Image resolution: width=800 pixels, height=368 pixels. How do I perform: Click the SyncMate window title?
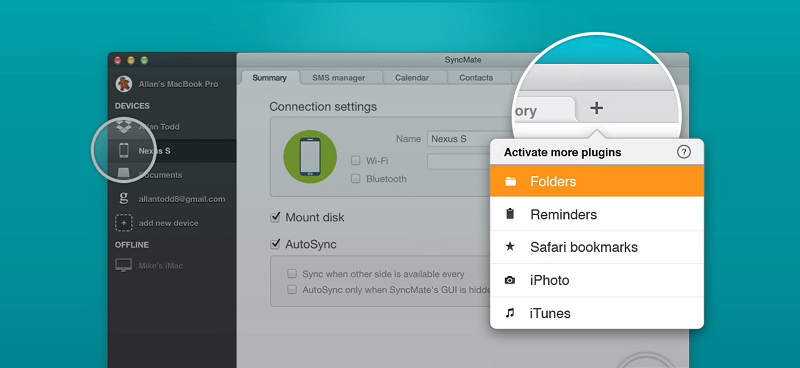pos(463,60)
